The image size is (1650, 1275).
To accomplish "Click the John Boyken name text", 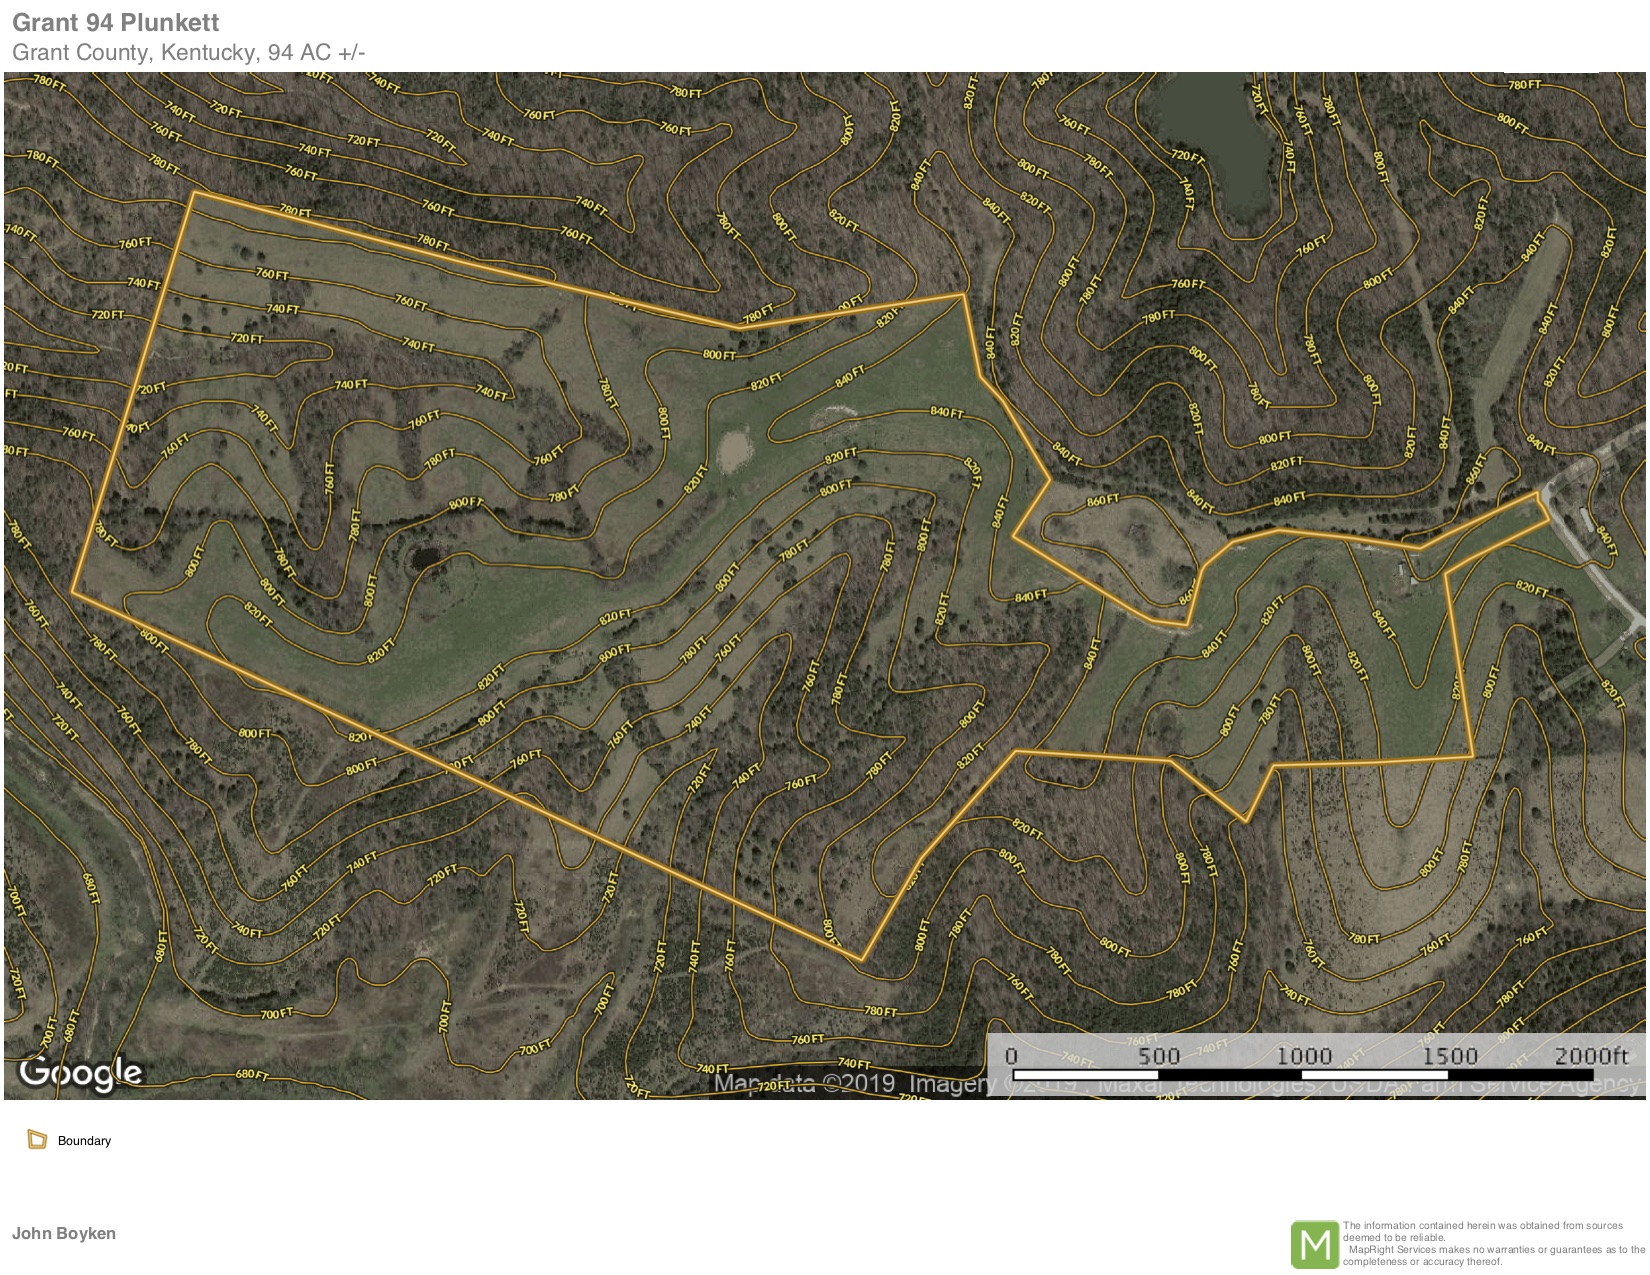I will (x=64, y=1233).
